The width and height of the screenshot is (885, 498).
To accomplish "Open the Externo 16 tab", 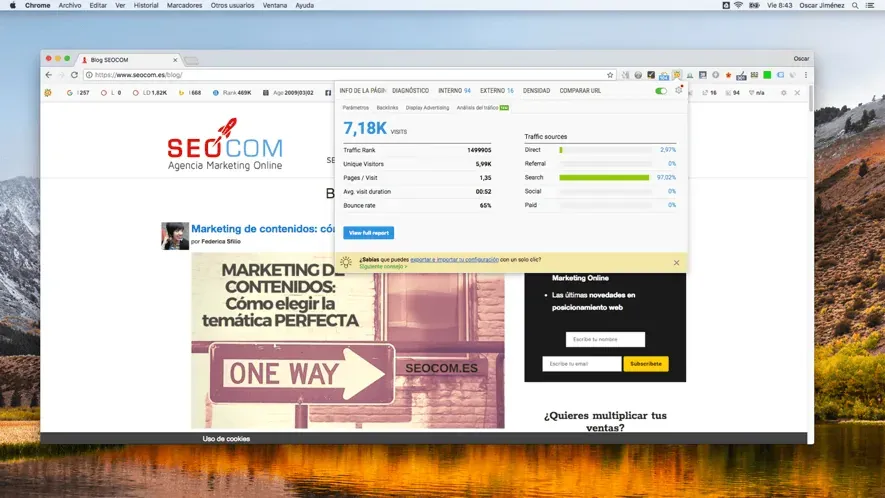I will 497,90.
